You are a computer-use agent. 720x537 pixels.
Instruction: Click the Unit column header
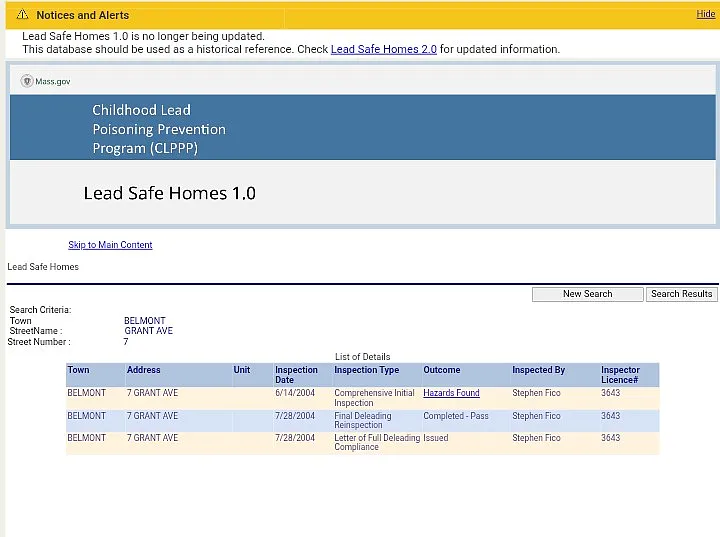pyautogui.click(x=242, y=370)
